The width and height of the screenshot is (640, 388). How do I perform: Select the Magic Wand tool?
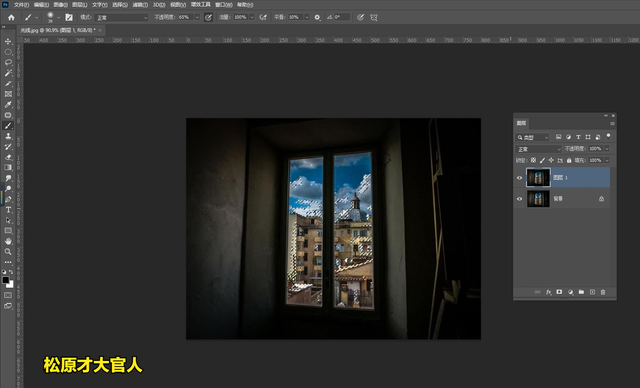8,73
